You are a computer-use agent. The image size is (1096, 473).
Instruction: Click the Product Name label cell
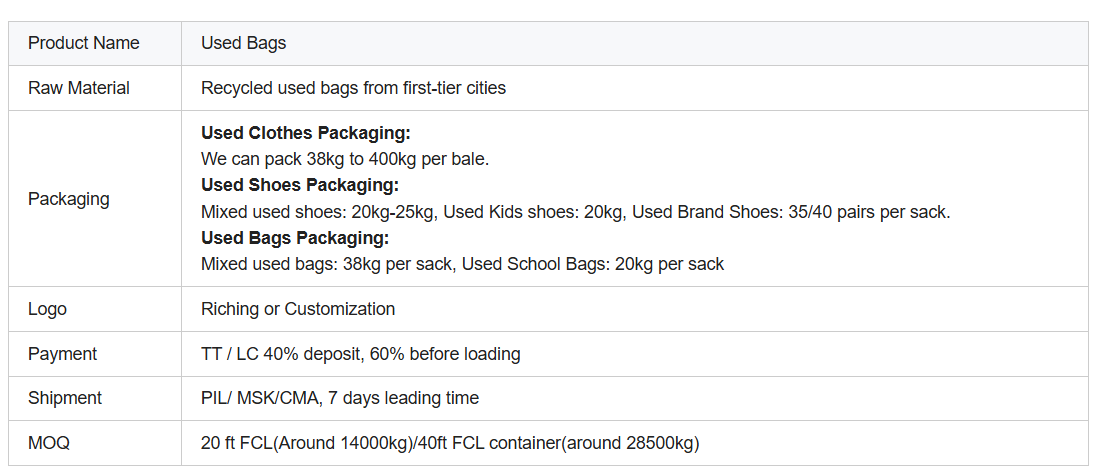95,43
